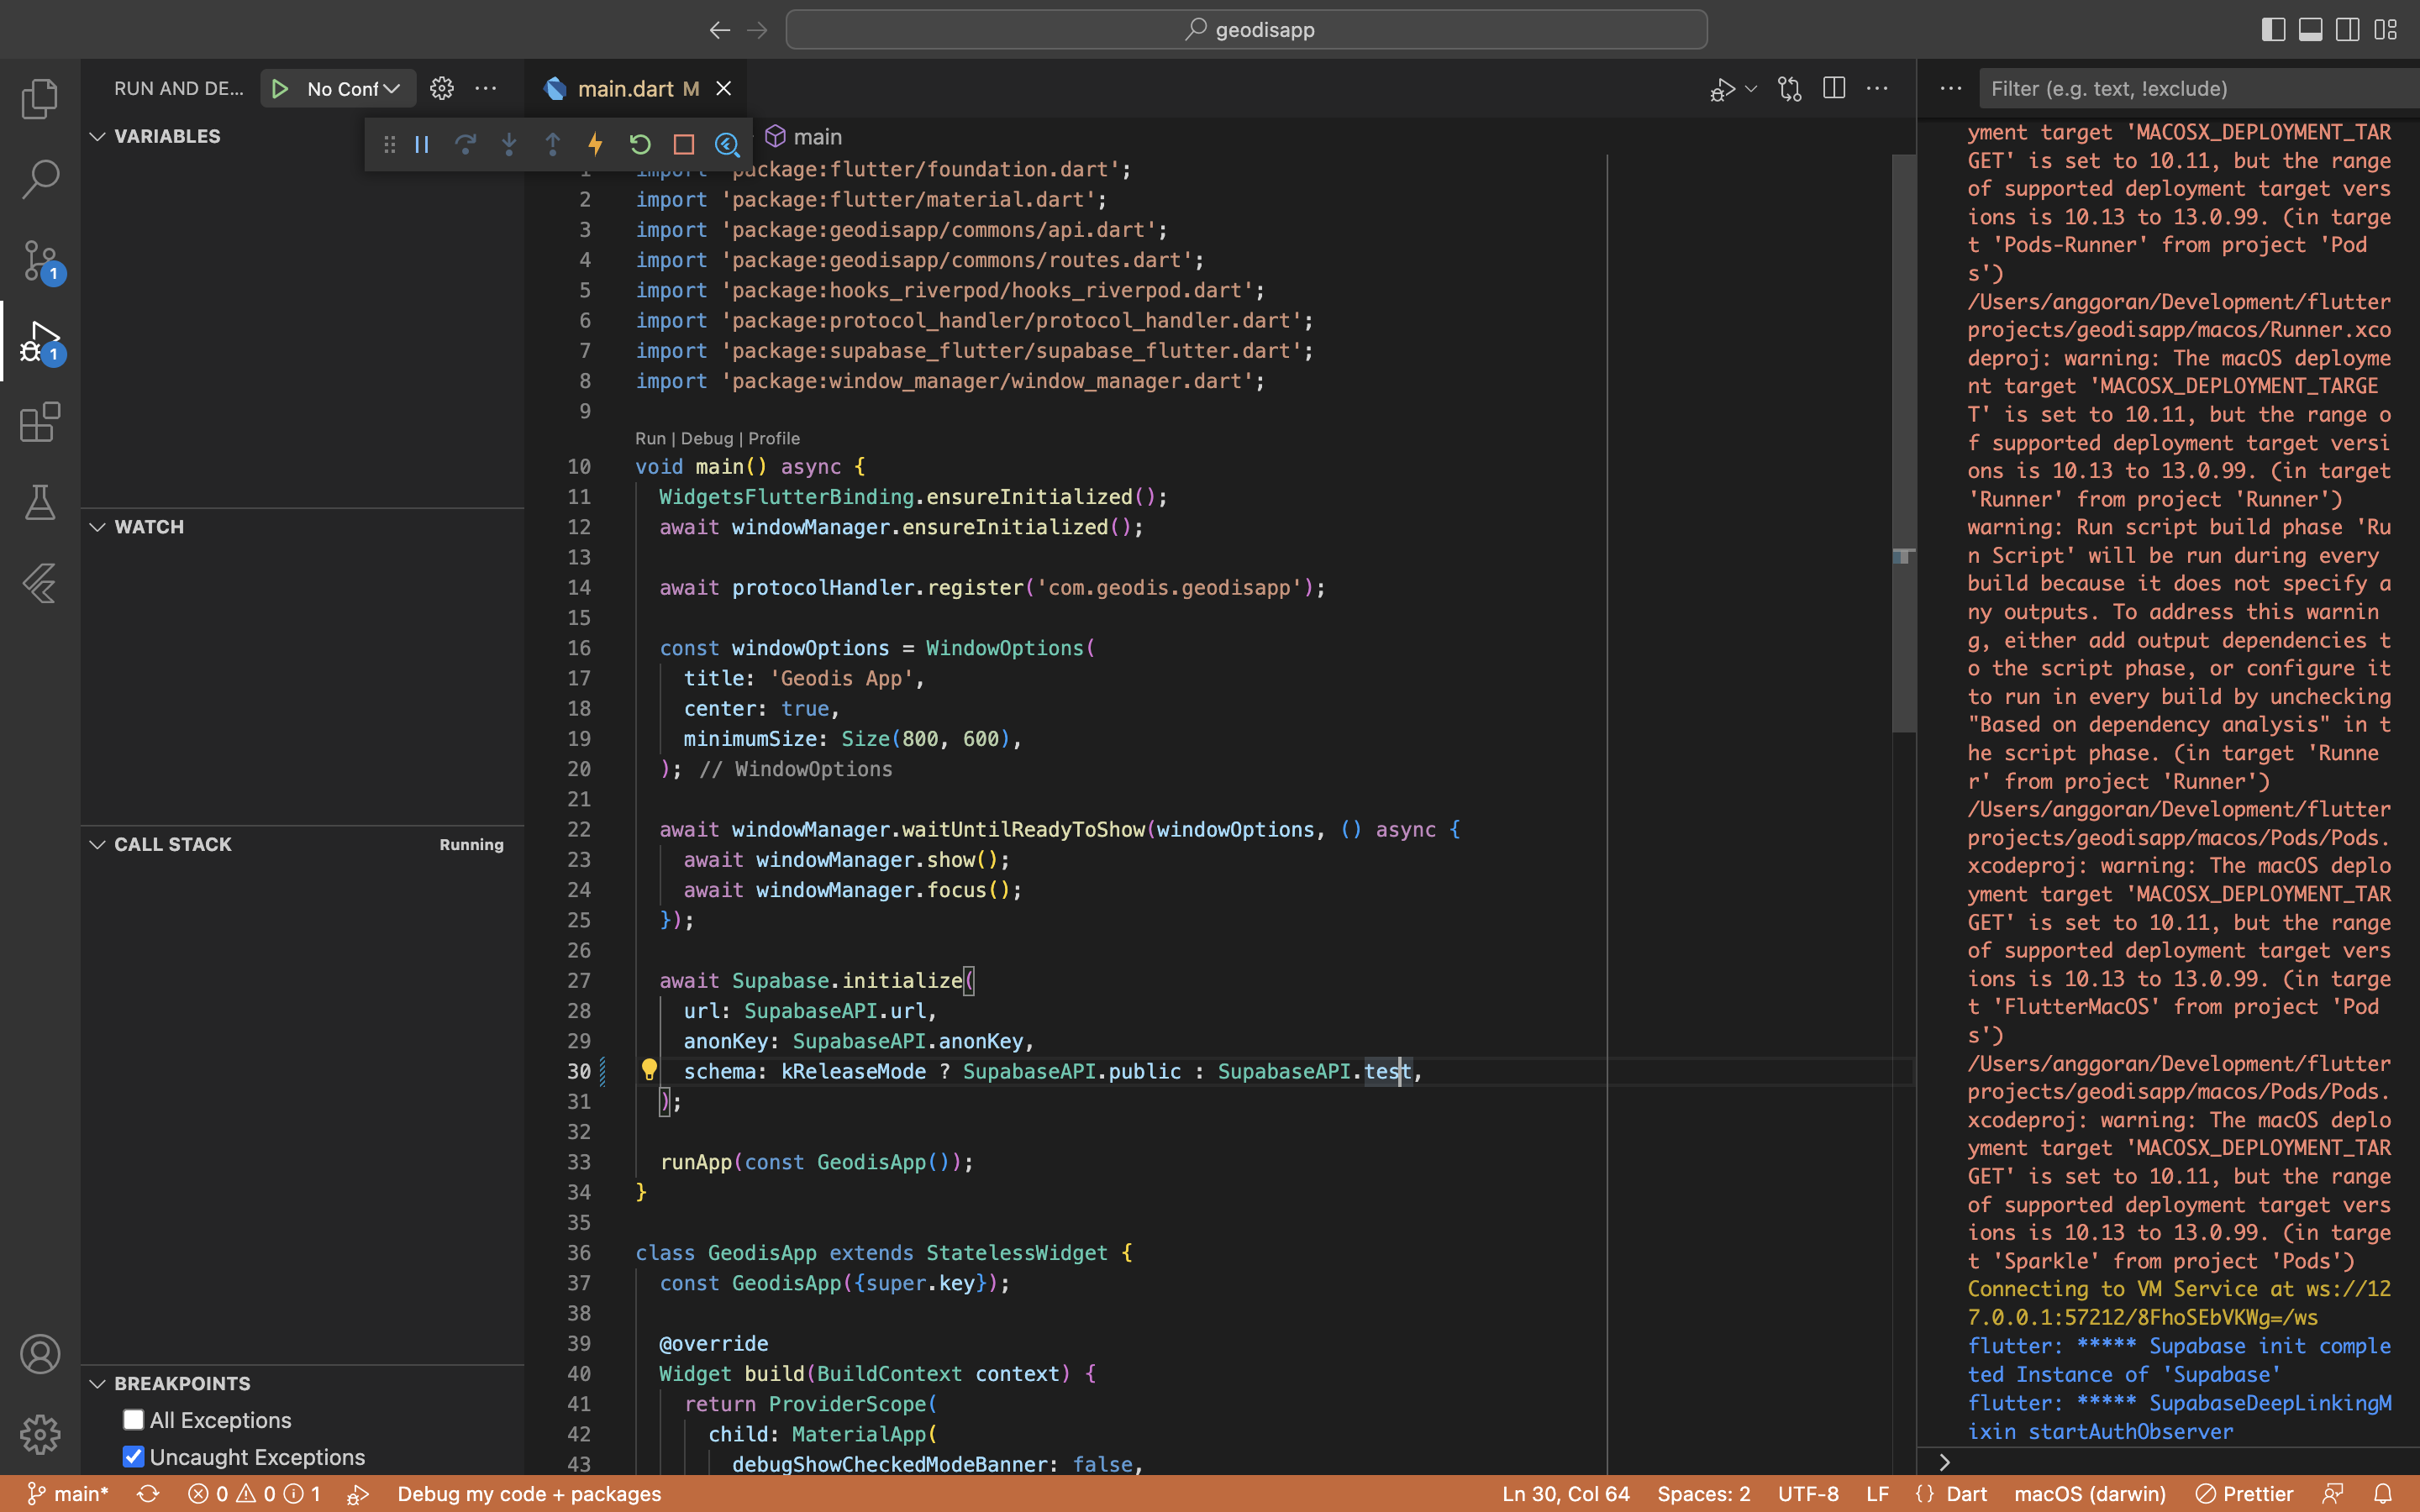Open the Widget Inspector icon

coord(727,145)
